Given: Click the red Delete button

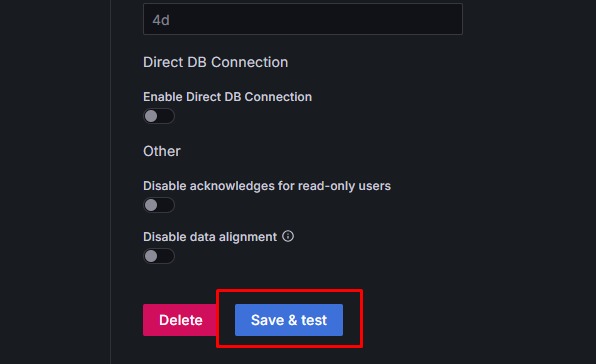Looking at the screenshot, I should click(180, 320).
